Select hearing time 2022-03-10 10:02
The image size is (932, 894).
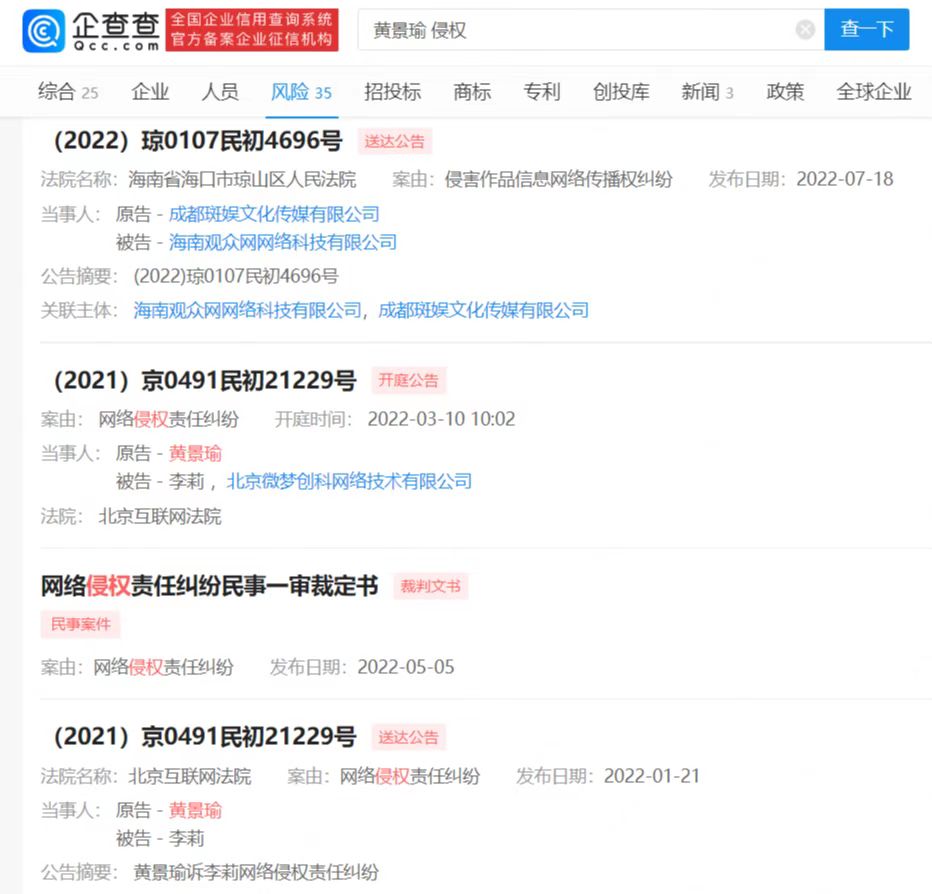442,419
